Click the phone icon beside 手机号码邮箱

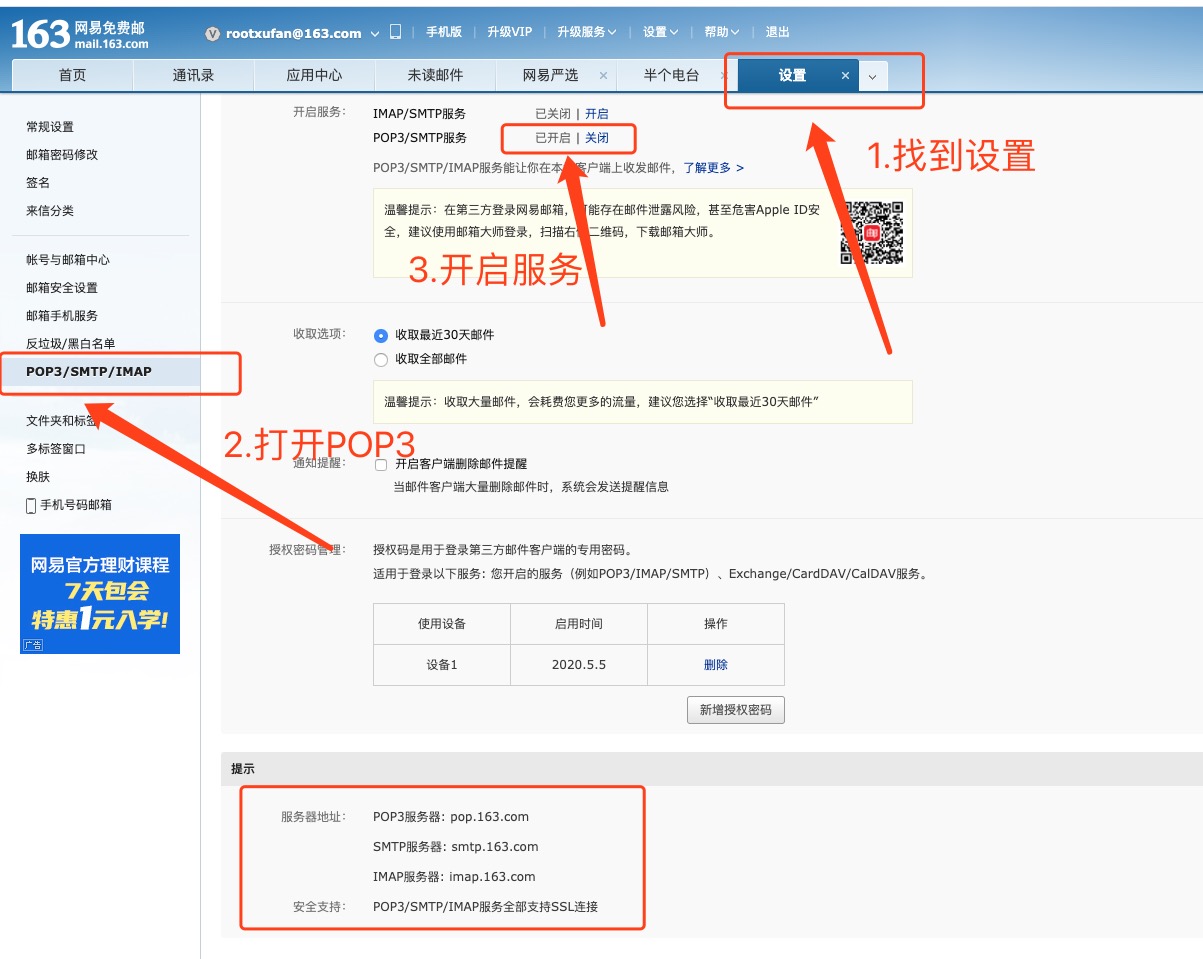tap(31, 505)
